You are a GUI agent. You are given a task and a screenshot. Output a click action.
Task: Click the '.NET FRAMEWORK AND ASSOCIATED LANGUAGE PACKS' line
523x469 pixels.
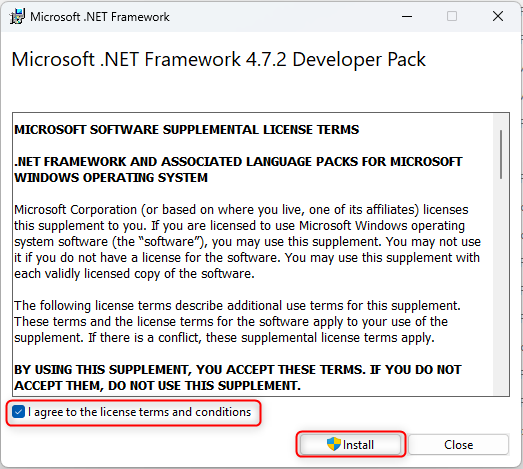(x=238, y=162)
